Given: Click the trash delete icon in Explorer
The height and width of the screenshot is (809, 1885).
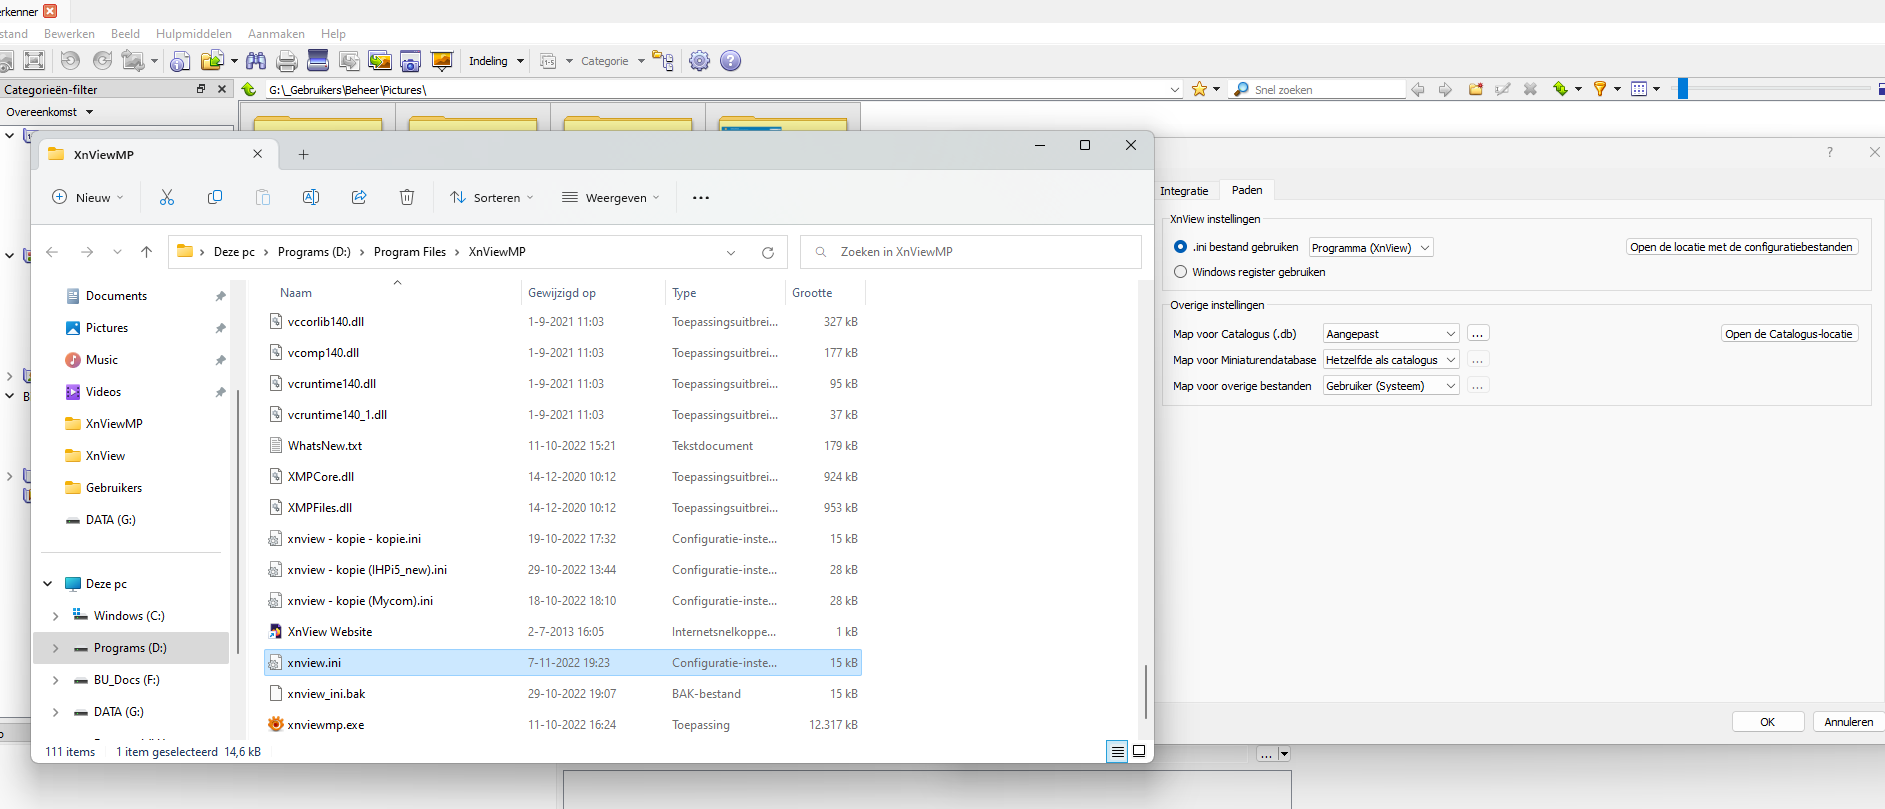Looking at the screenshot, I should pyautogui.click(x=407, y=198).
